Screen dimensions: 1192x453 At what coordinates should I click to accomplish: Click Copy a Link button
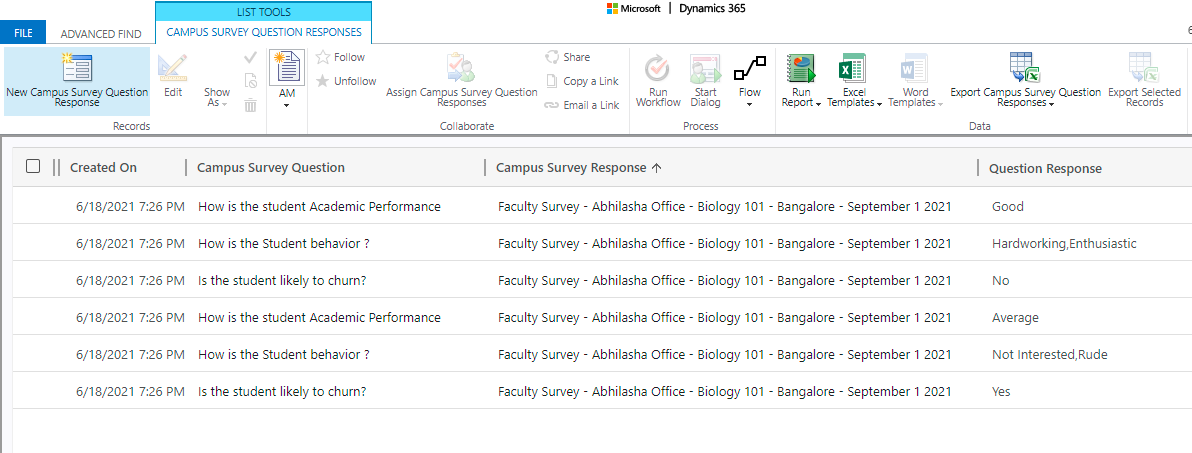[582, 81]
